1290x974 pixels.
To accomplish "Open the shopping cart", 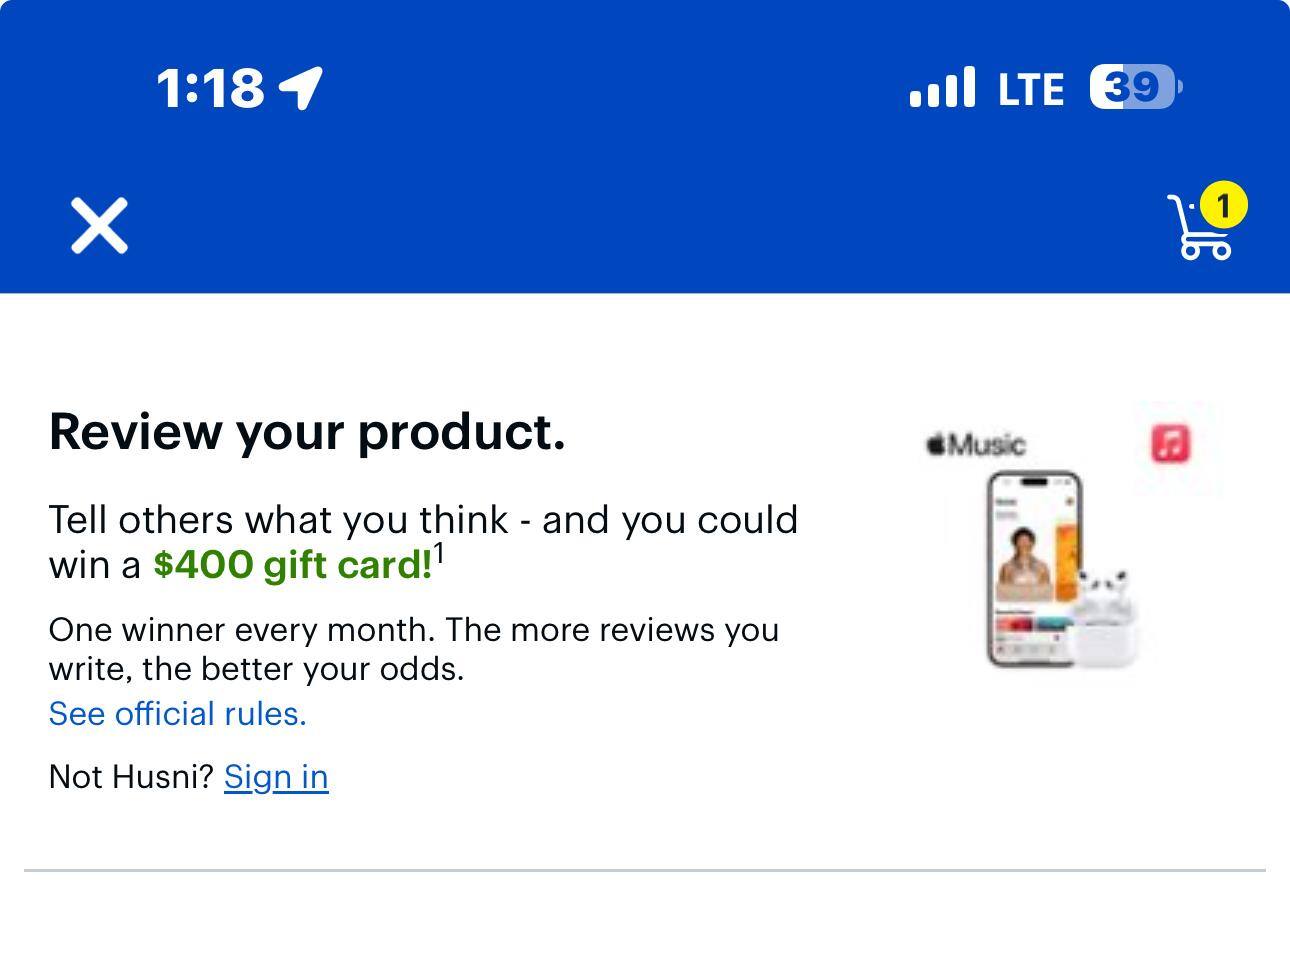I will [x=1200, y=232].
